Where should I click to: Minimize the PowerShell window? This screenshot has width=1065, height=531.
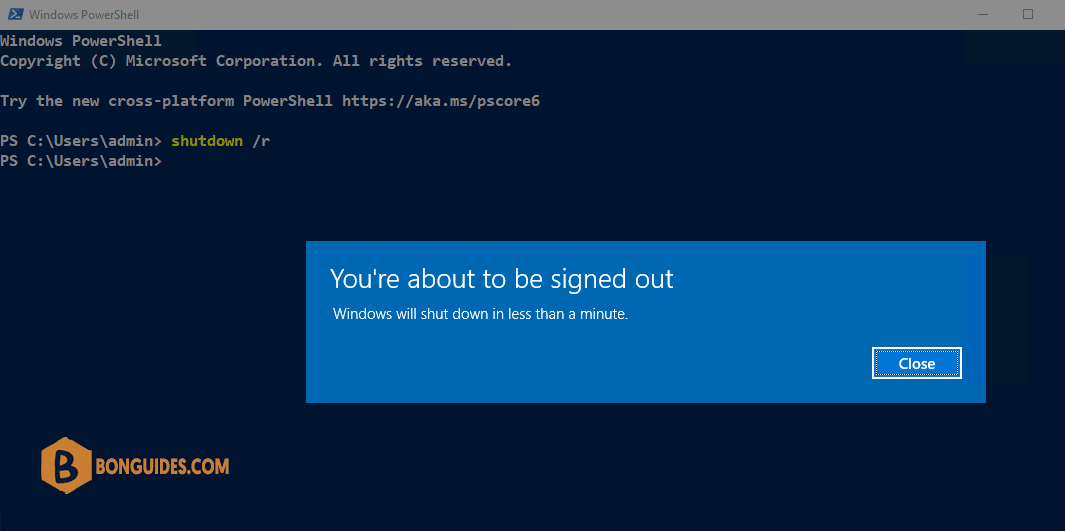tap(983, 14)
